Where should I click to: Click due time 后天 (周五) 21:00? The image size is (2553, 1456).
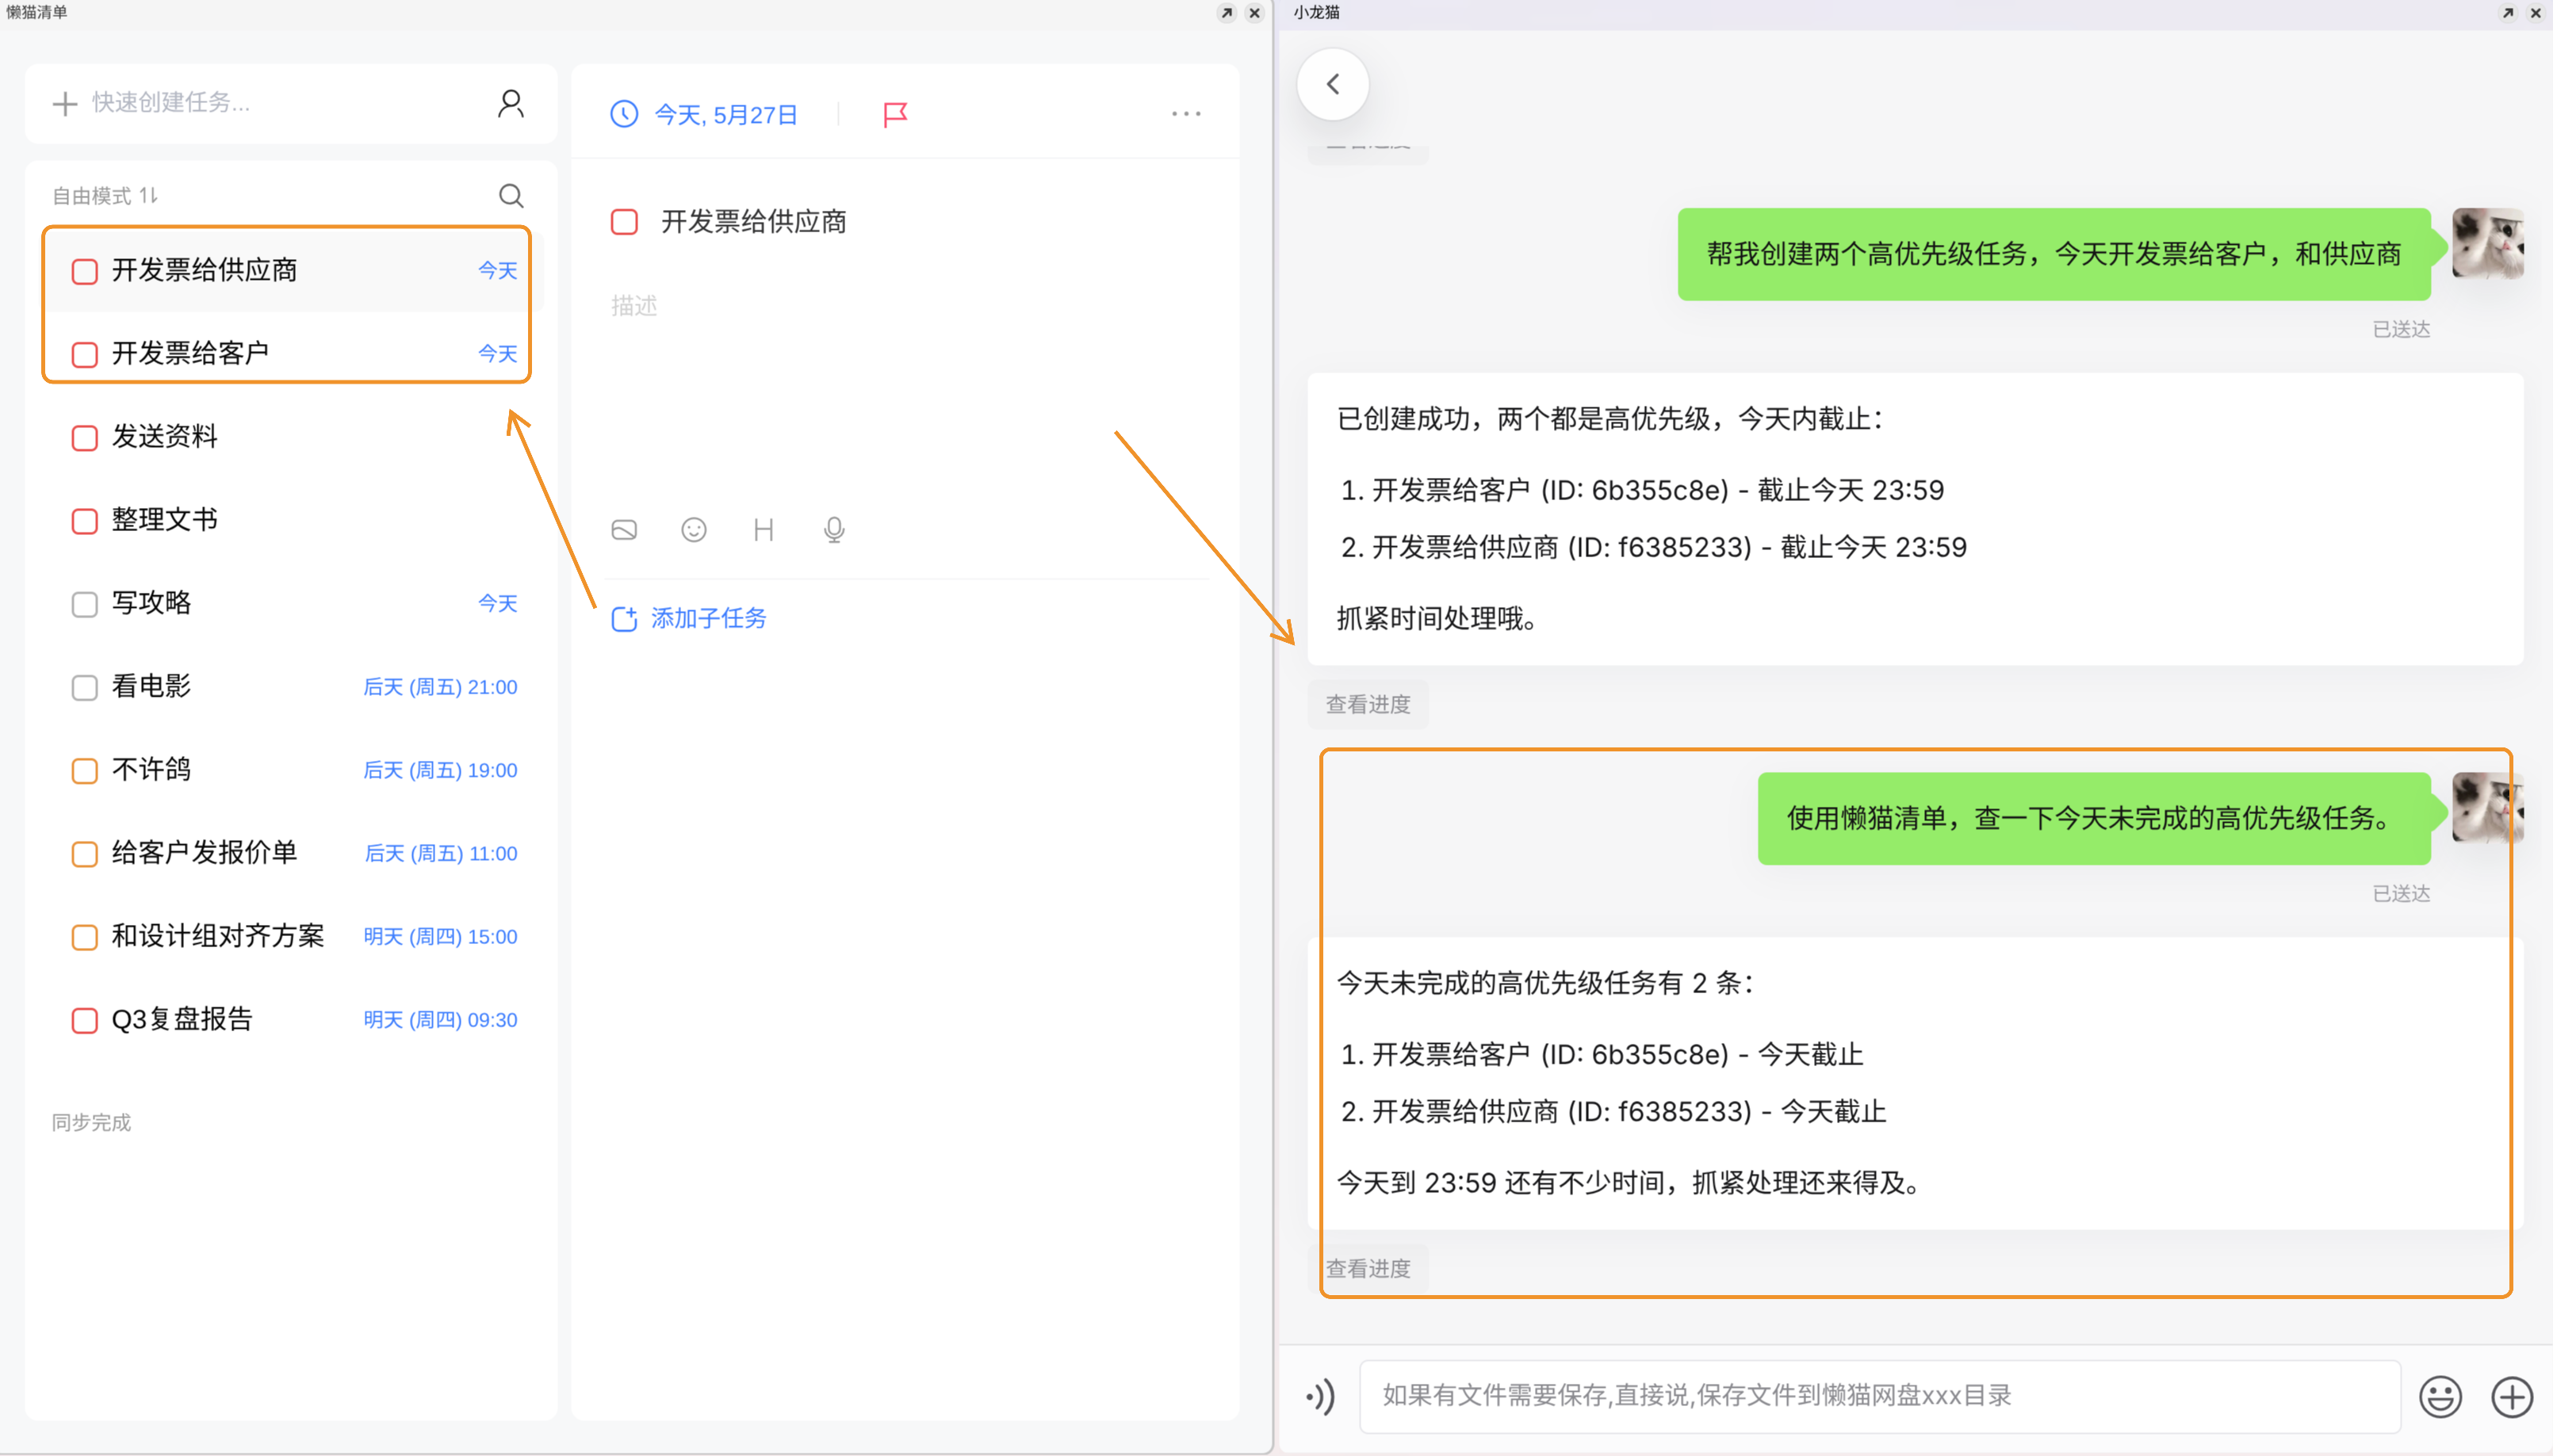pyautogui.click(x=440, y=687)
